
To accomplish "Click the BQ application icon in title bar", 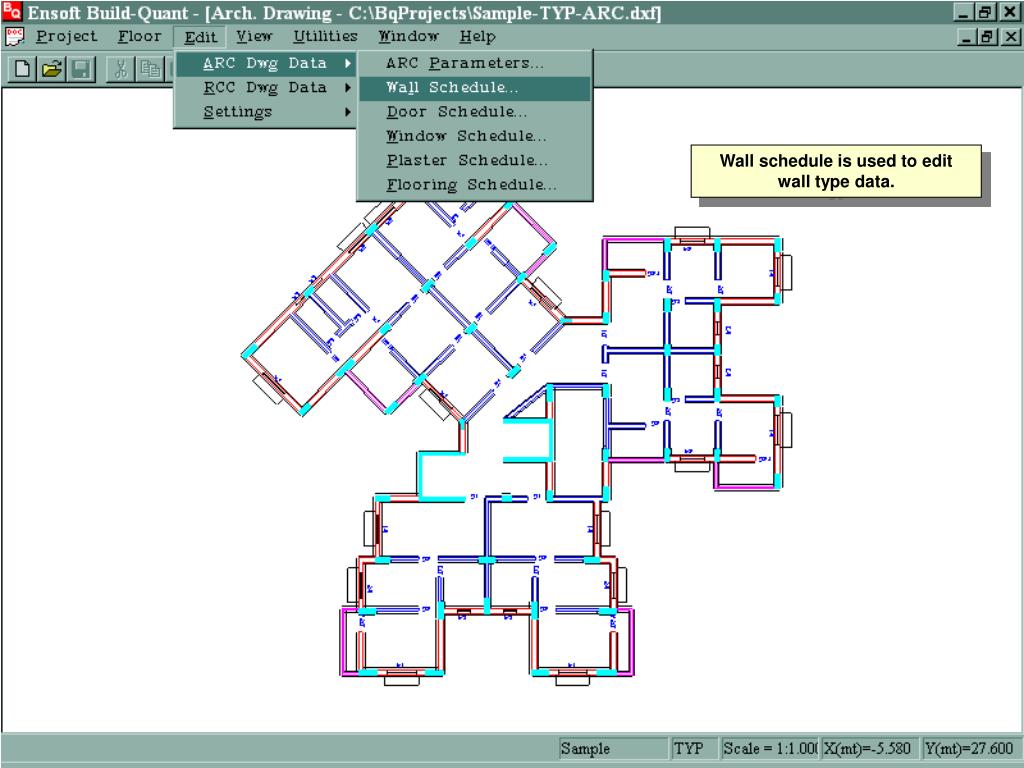I will tap(12, 11).
